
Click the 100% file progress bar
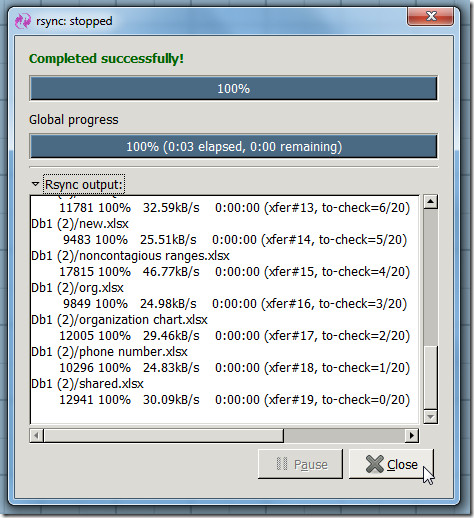click(x=234, y=88)
